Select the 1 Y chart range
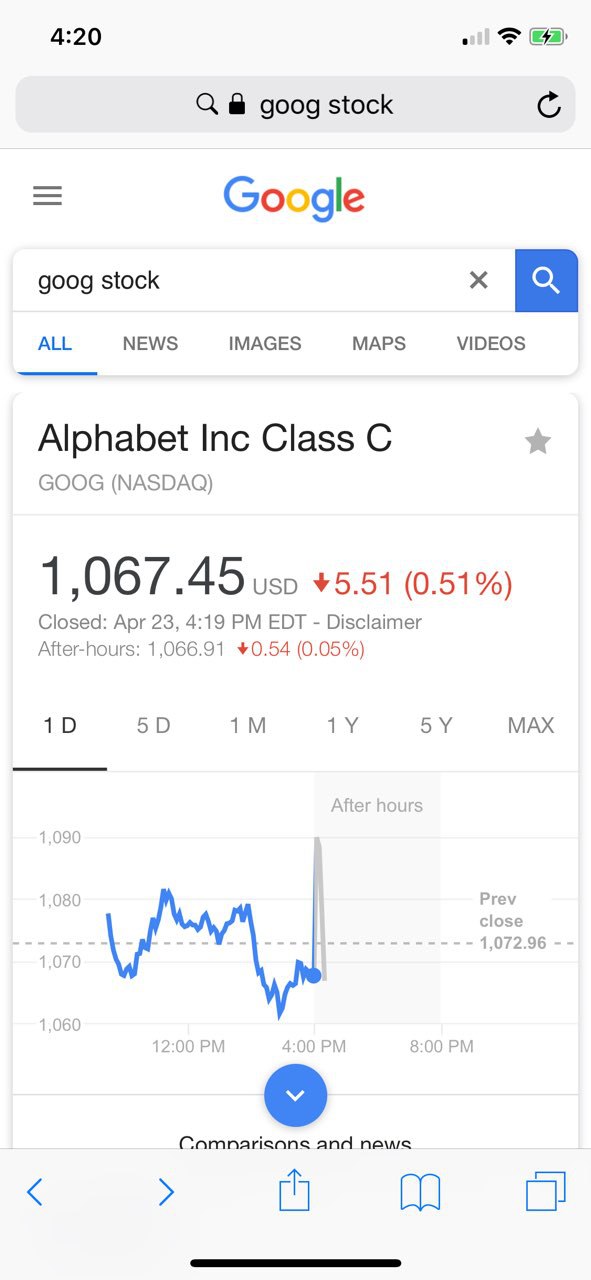Viewport: 591px width, 1280px height. pos(342,726)
